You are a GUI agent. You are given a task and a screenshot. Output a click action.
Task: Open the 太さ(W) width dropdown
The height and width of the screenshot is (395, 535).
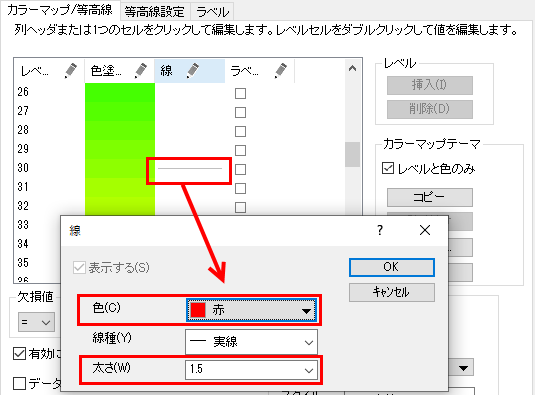coord(251,369)
